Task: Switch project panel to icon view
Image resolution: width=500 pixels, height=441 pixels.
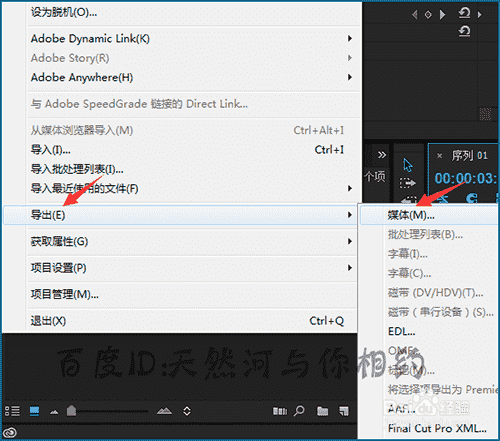Action: [x=34, y=411]
